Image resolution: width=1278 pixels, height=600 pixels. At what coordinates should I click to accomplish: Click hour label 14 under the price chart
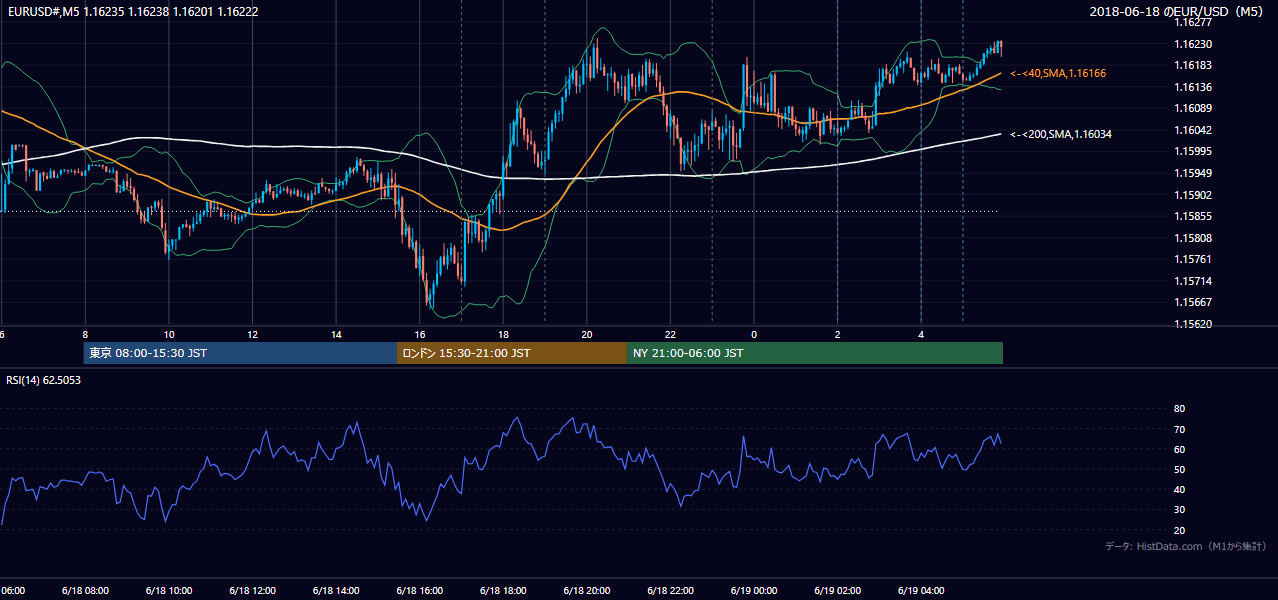coord(337,334)
